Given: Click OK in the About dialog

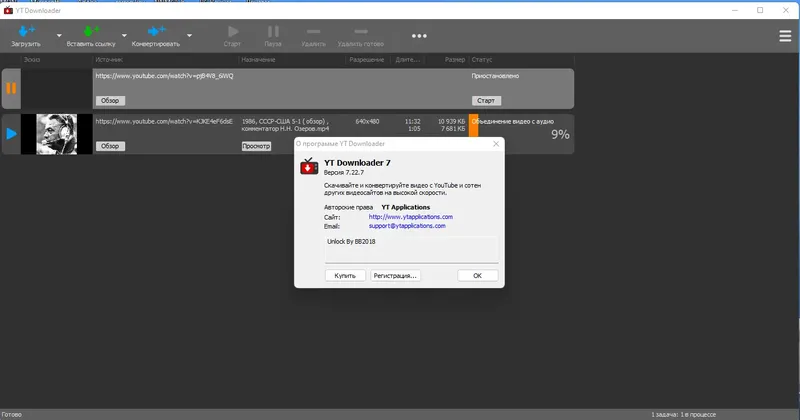Looking at the screenshot, I should pos(477,276).
